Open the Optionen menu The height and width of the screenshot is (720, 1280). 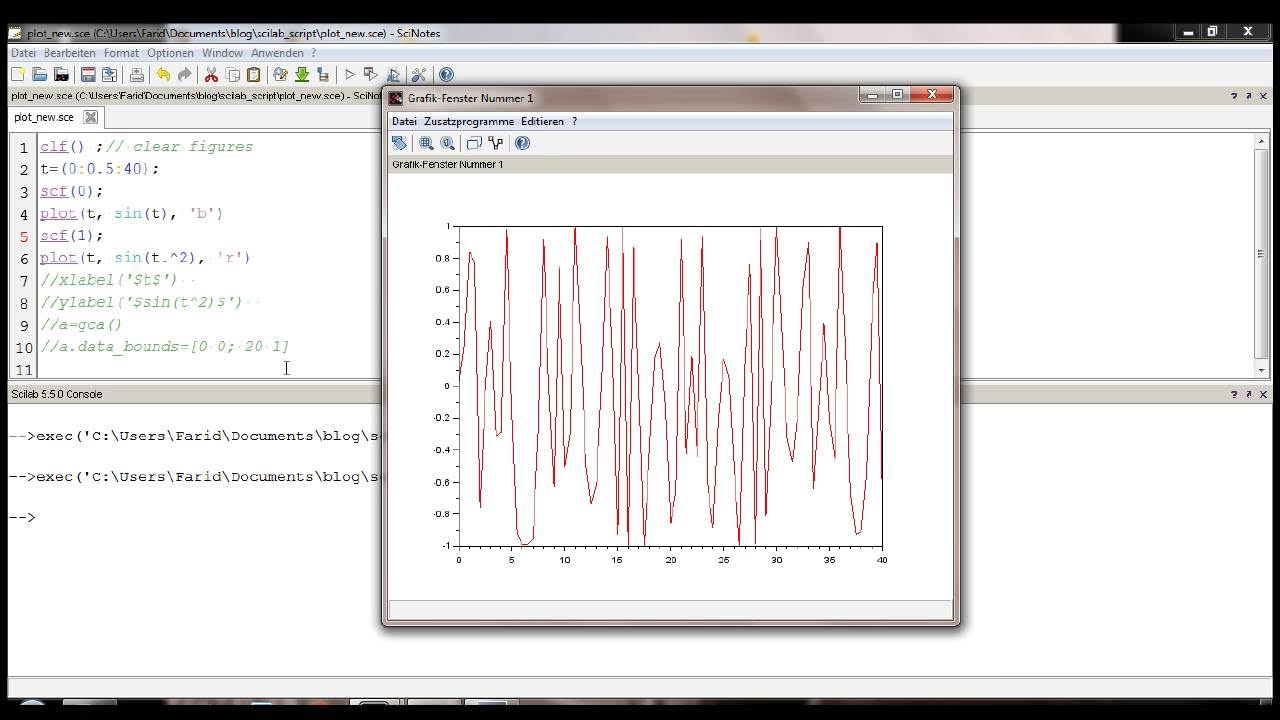170,53
